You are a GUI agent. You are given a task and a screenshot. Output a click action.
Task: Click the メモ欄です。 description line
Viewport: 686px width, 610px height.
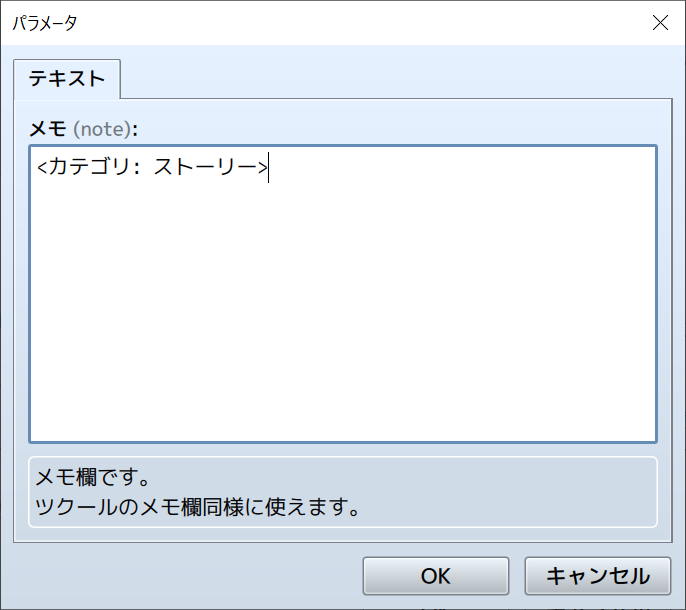93,476
